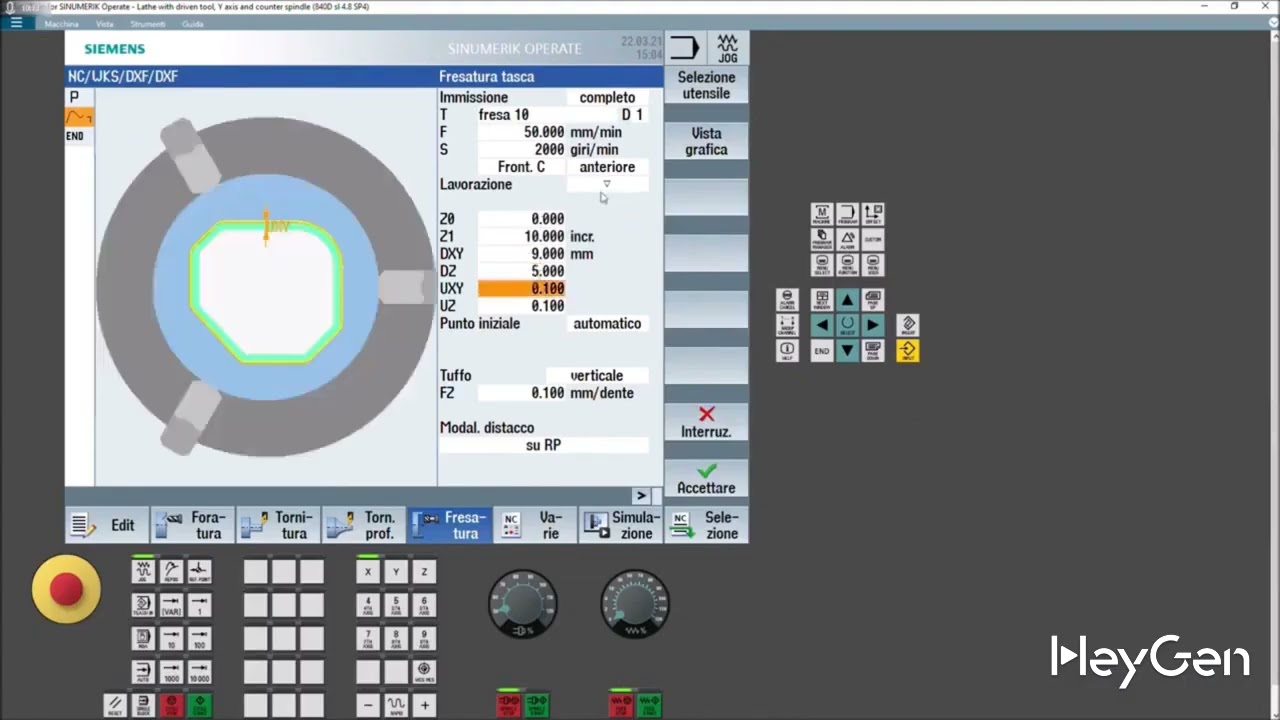Viewport: 1280px width, 720px height.
Task: Open the Foratura softkey tab
Action: [193, 525]
